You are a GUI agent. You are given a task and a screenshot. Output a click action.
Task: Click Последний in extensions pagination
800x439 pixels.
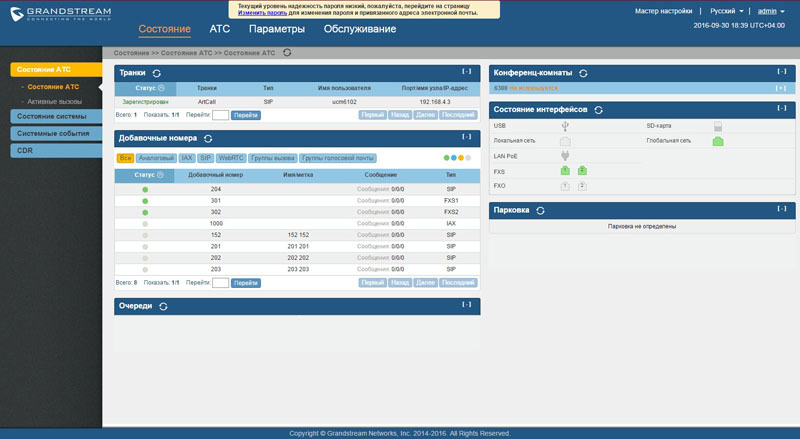click(458, 283)
